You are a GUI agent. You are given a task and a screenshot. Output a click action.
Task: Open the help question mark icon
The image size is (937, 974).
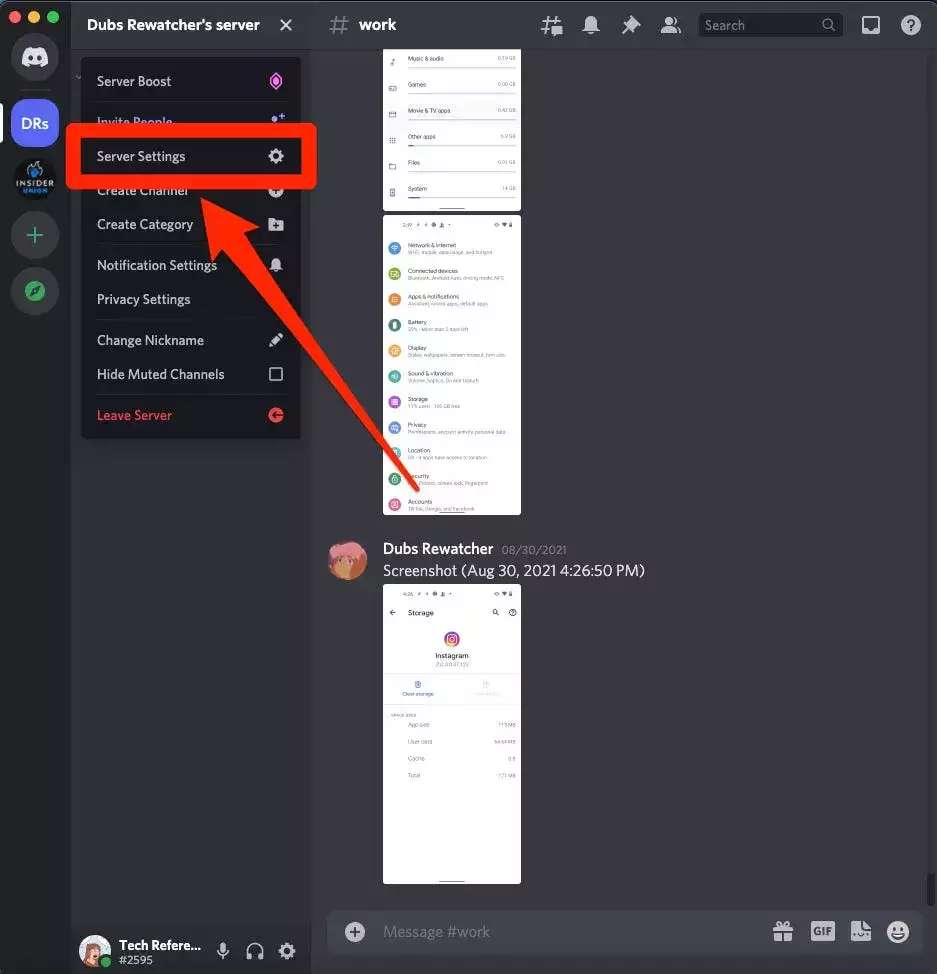coord(910,26)
